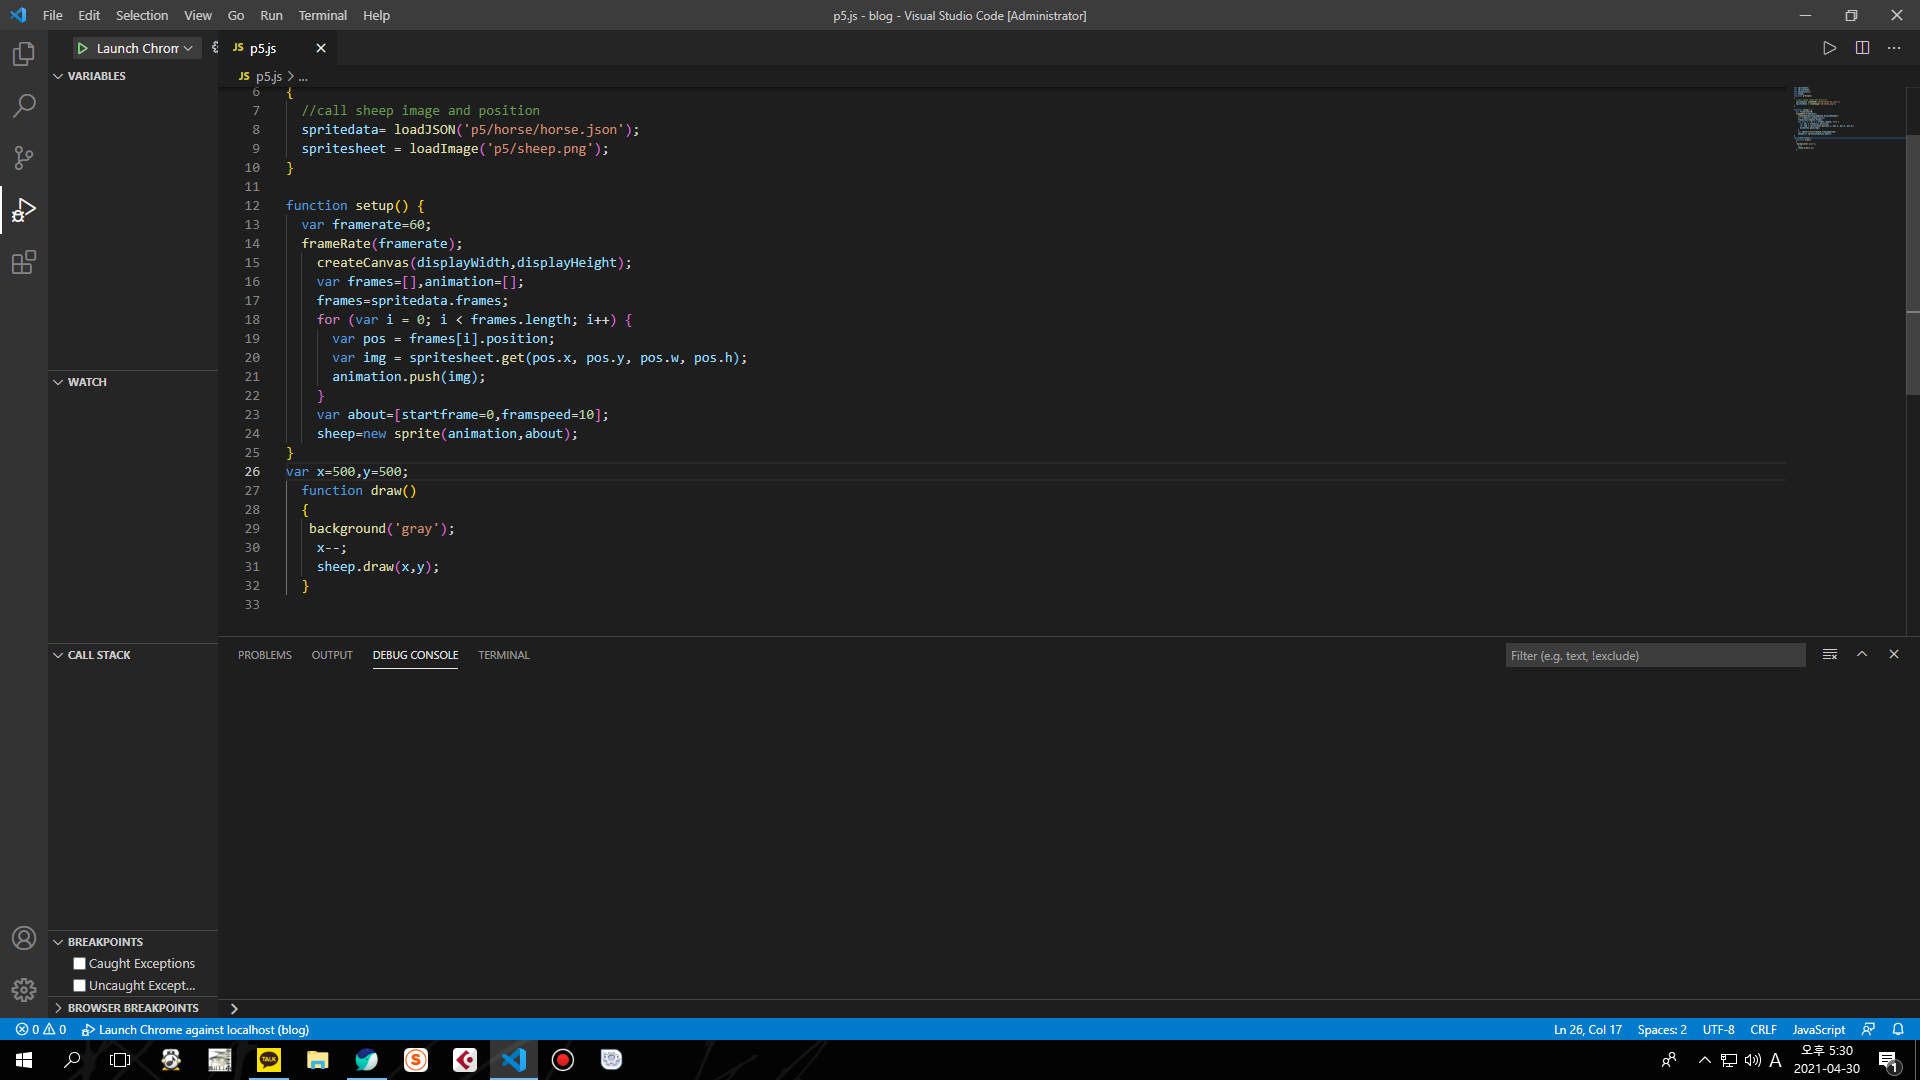Open the Explorer view icon
The image size is (1920, 1080).
(24, 54)
